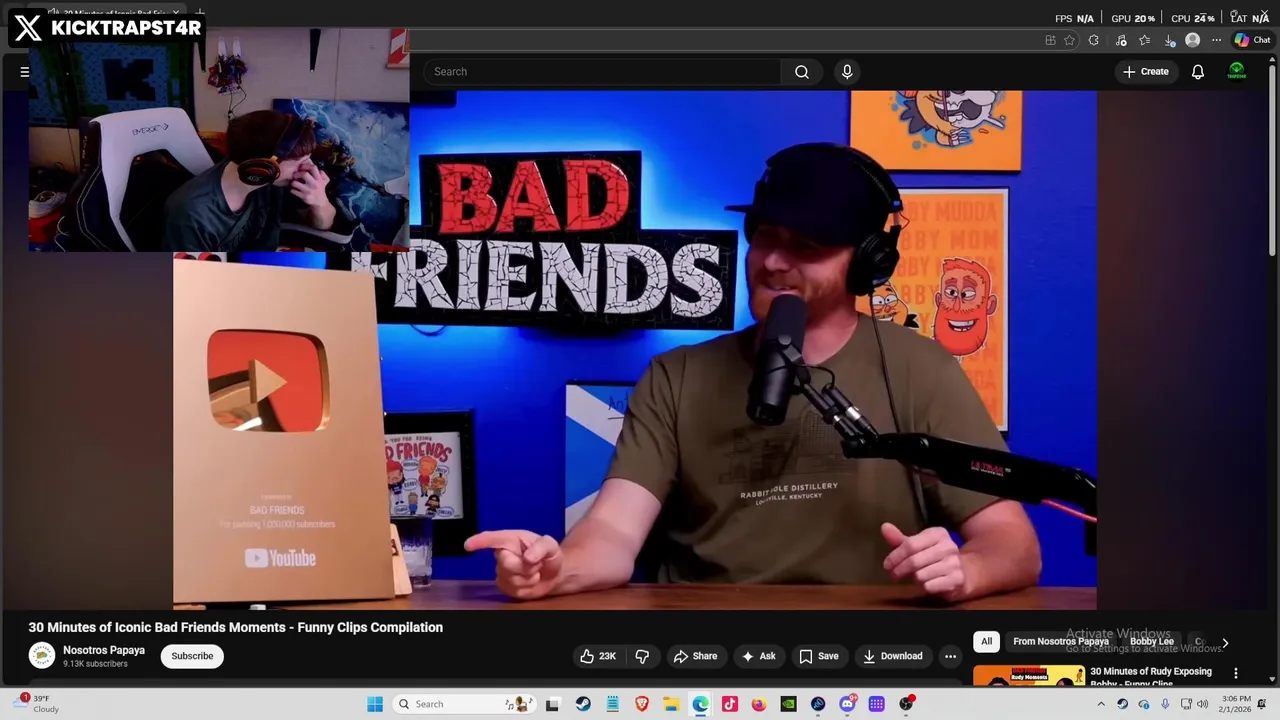The image size is (1280, 720).
Task: Open the volume speaker tray icon
Action: point(1203,704)
